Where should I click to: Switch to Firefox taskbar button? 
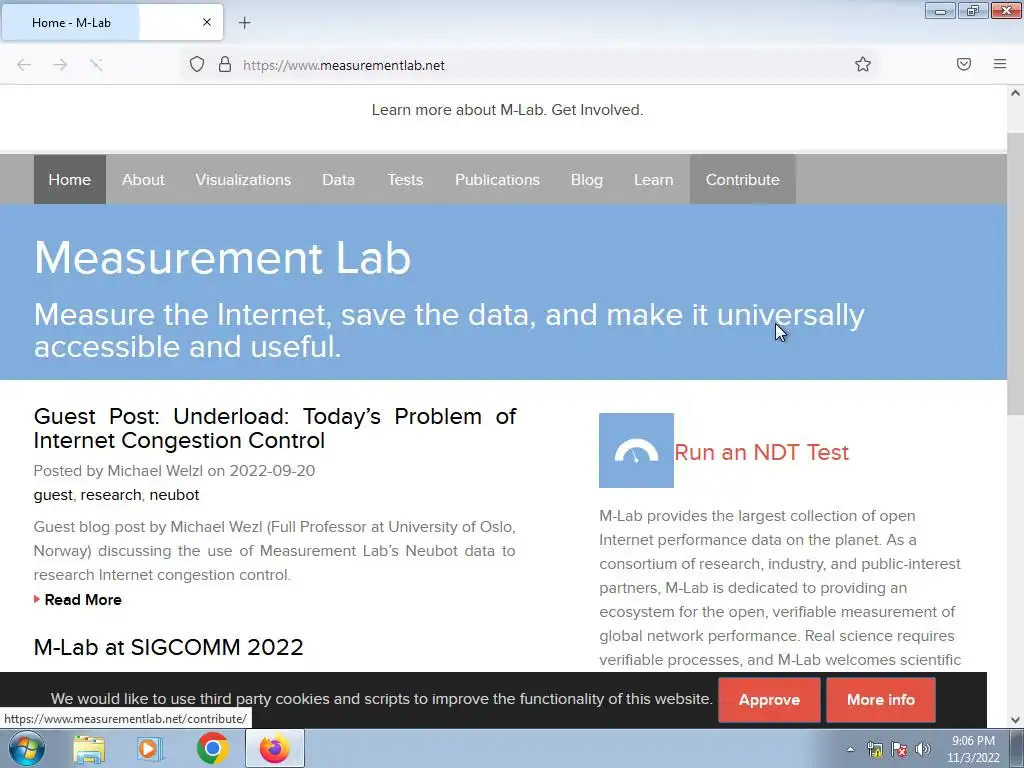275,748
